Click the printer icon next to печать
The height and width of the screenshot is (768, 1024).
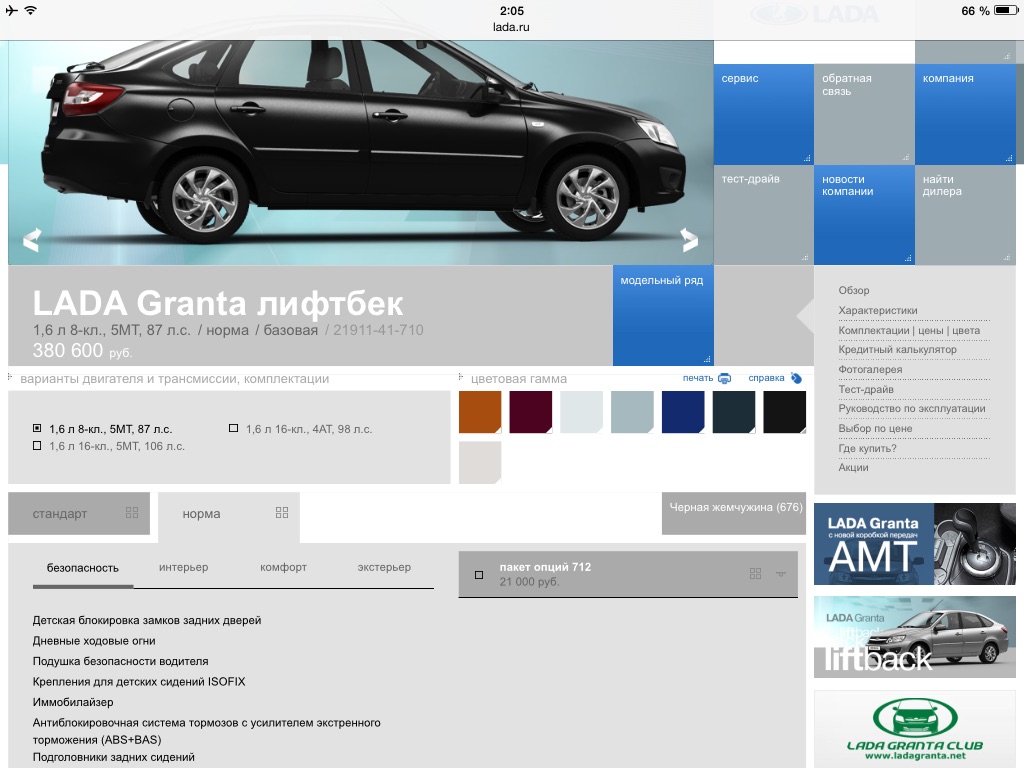(x=725, y=379)
